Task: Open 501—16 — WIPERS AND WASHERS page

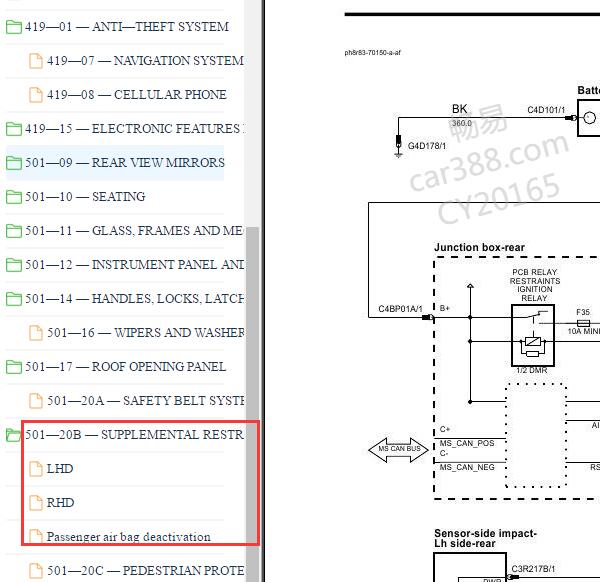Action: tap(145, 333)
